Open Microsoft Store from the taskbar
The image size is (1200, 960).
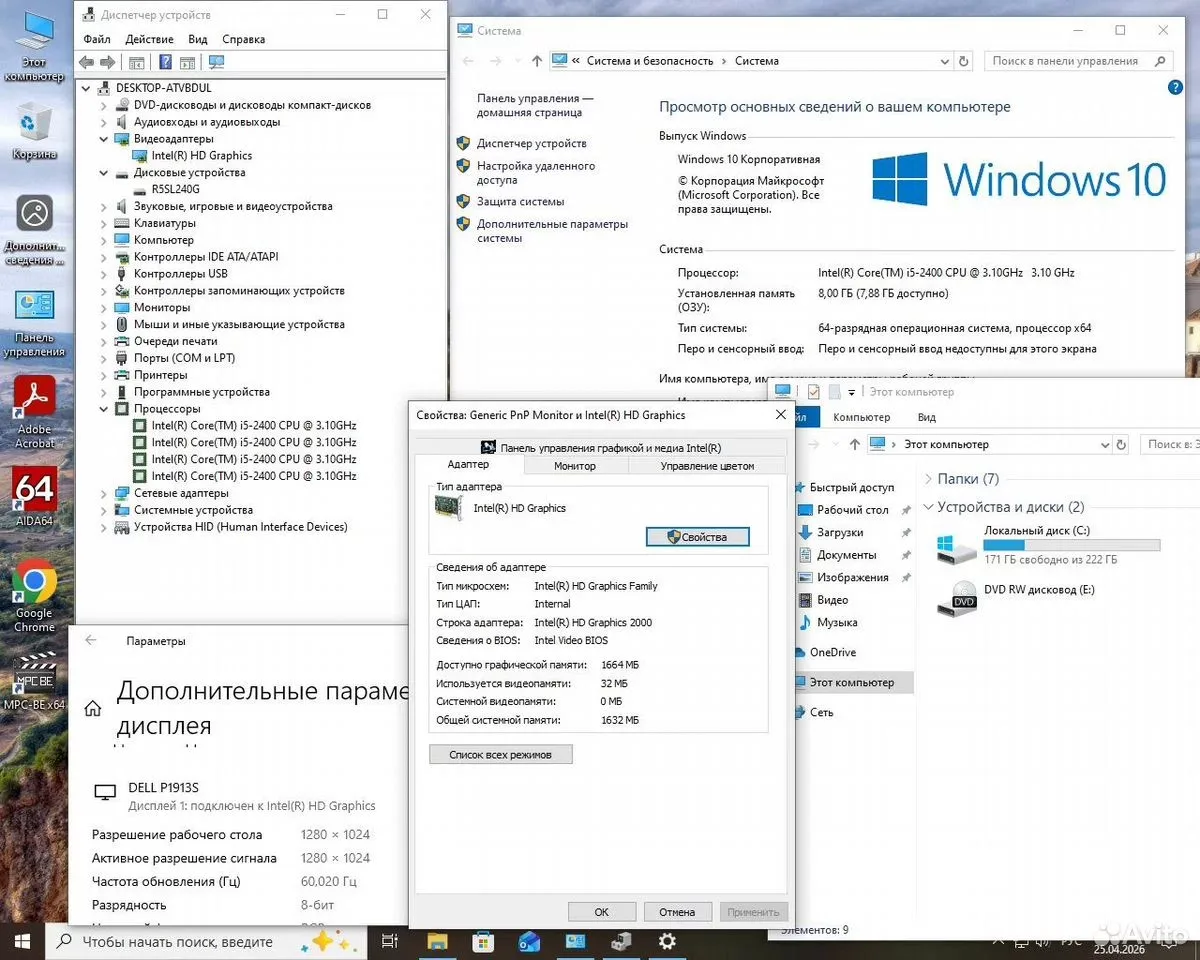point(483,941)
